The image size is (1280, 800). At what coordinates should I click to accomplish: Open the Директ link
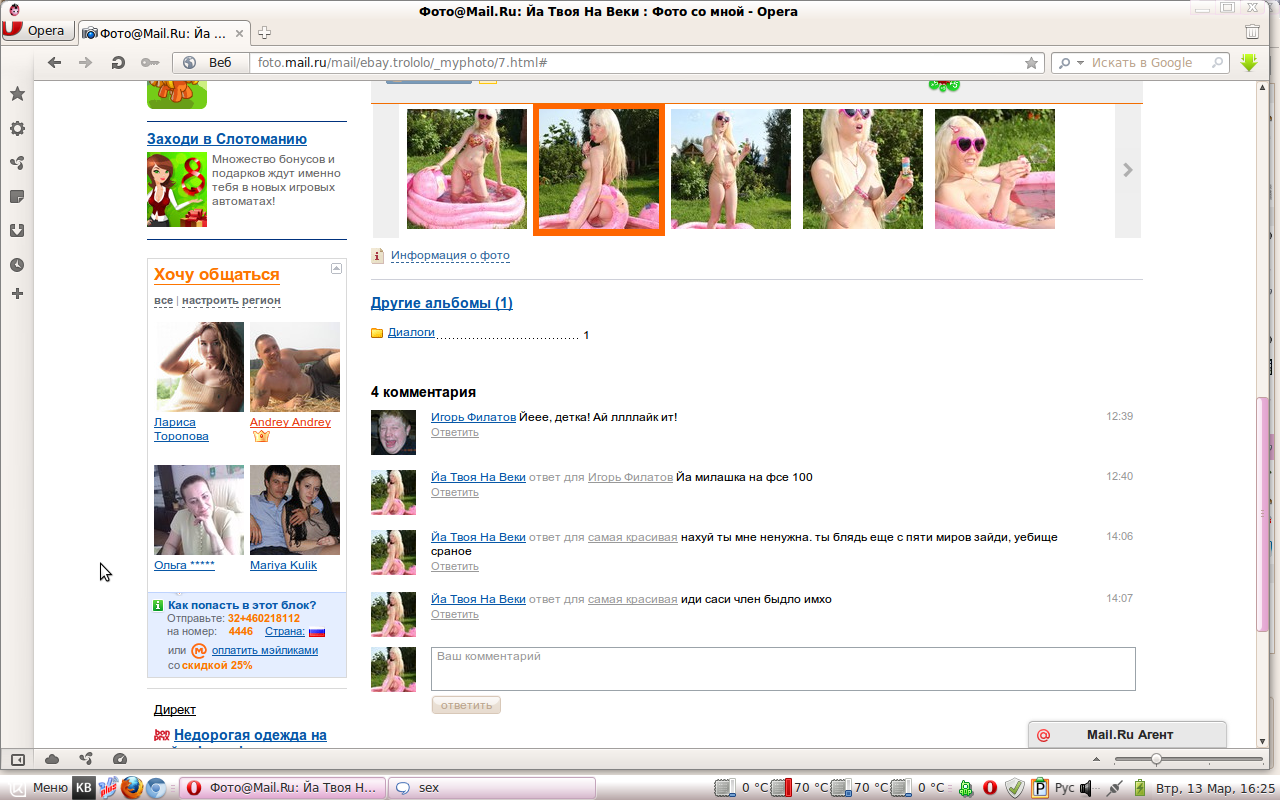point(175,710)
